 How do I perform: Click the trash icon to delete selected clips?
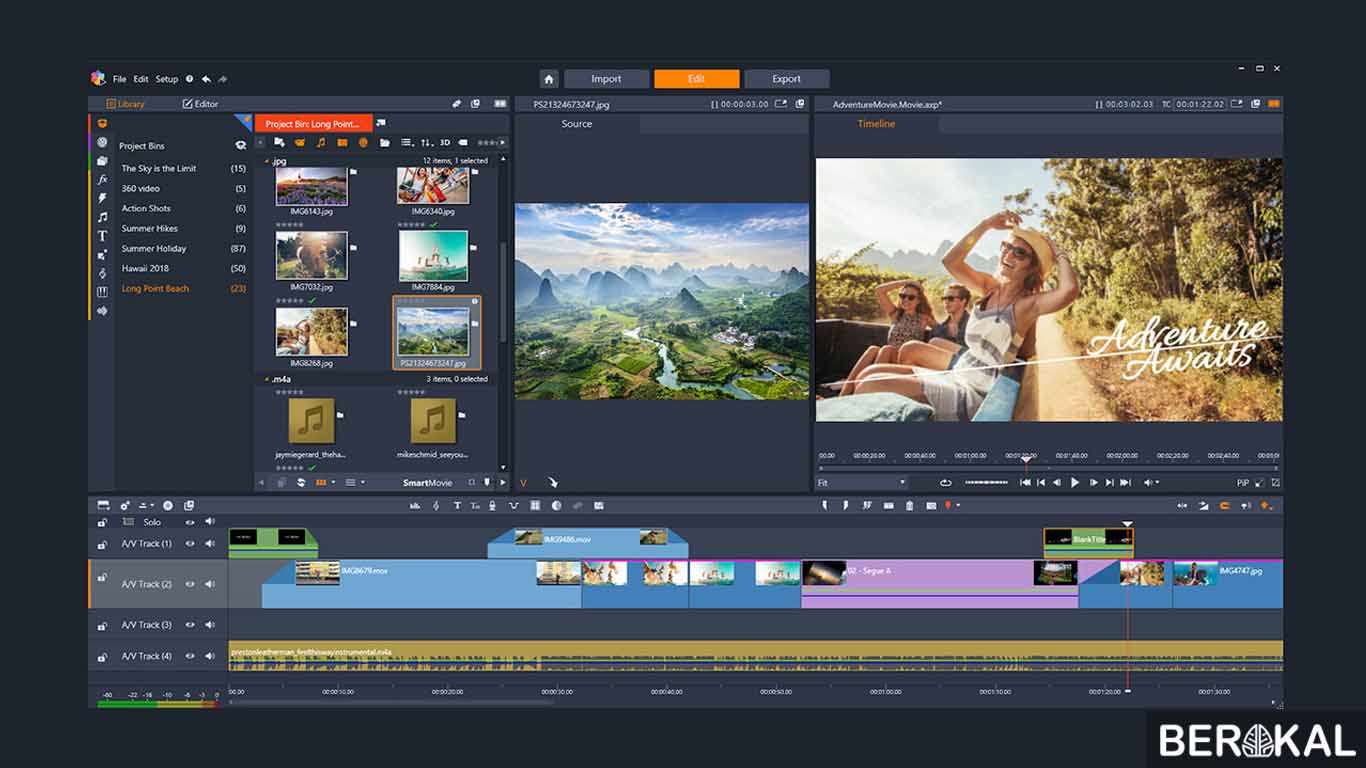pyautogui.click(x=910, y=505)
